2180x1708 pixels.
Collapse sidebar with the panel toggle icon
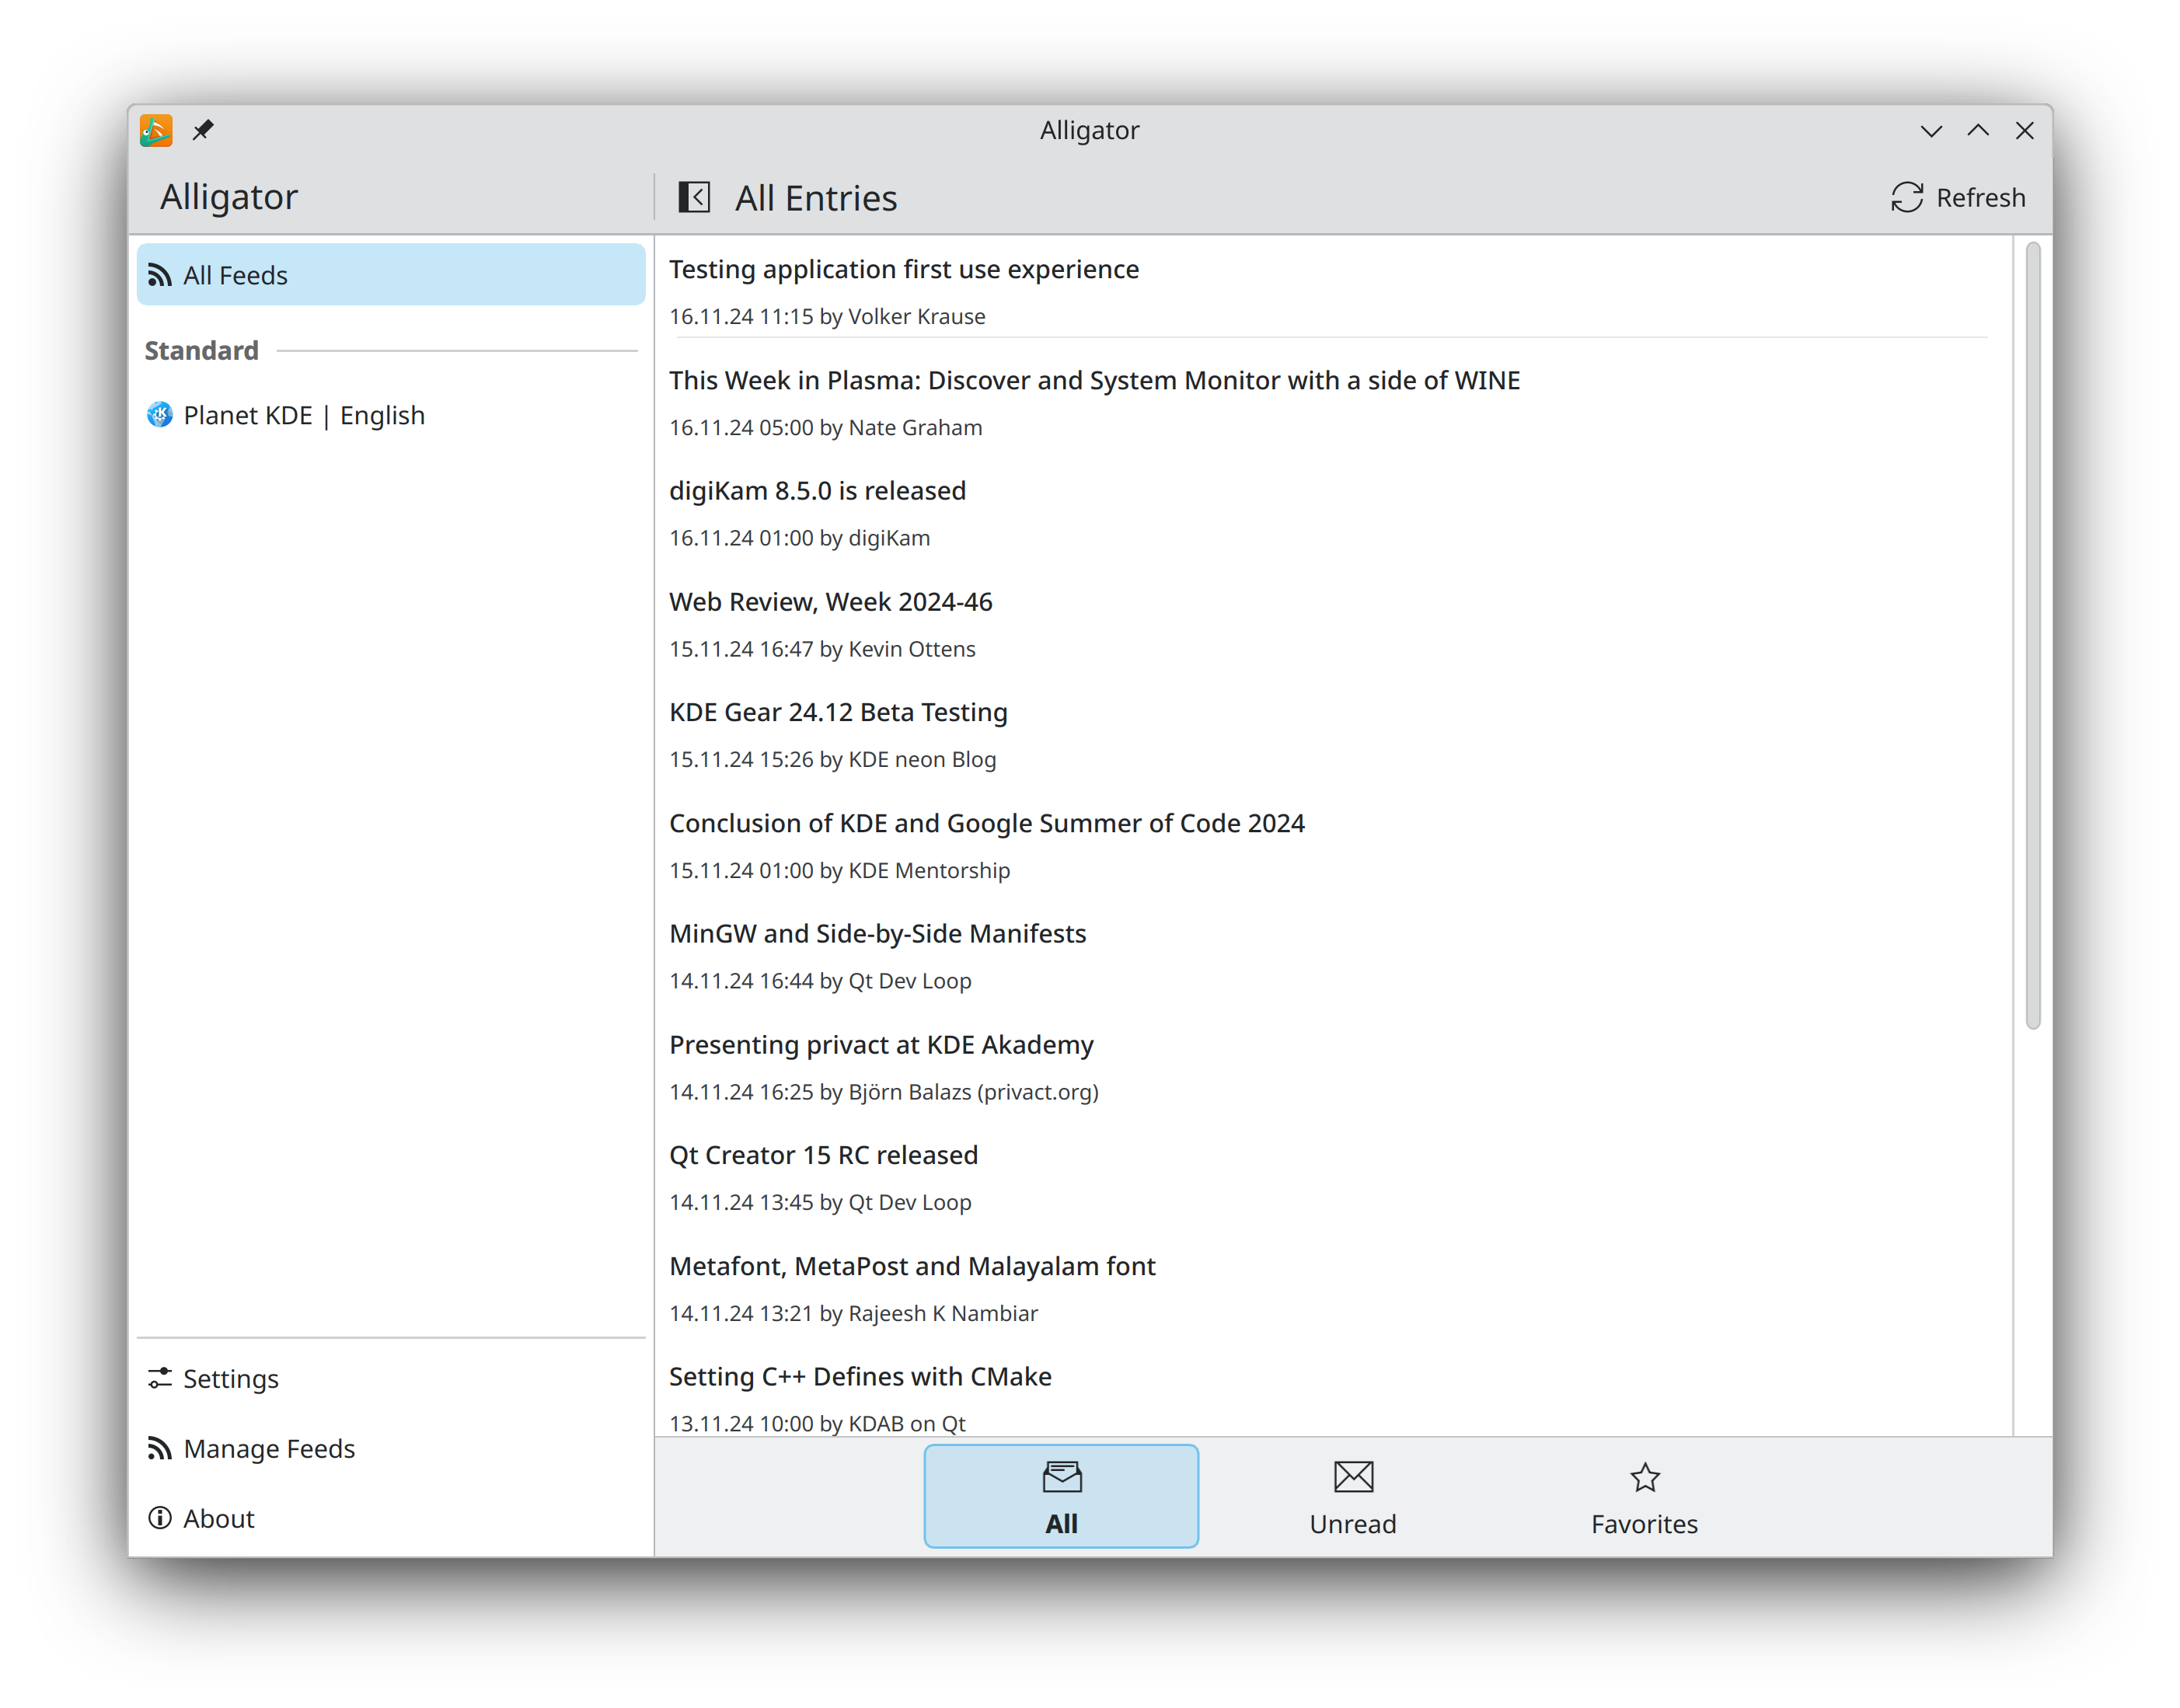click(694, 197)
